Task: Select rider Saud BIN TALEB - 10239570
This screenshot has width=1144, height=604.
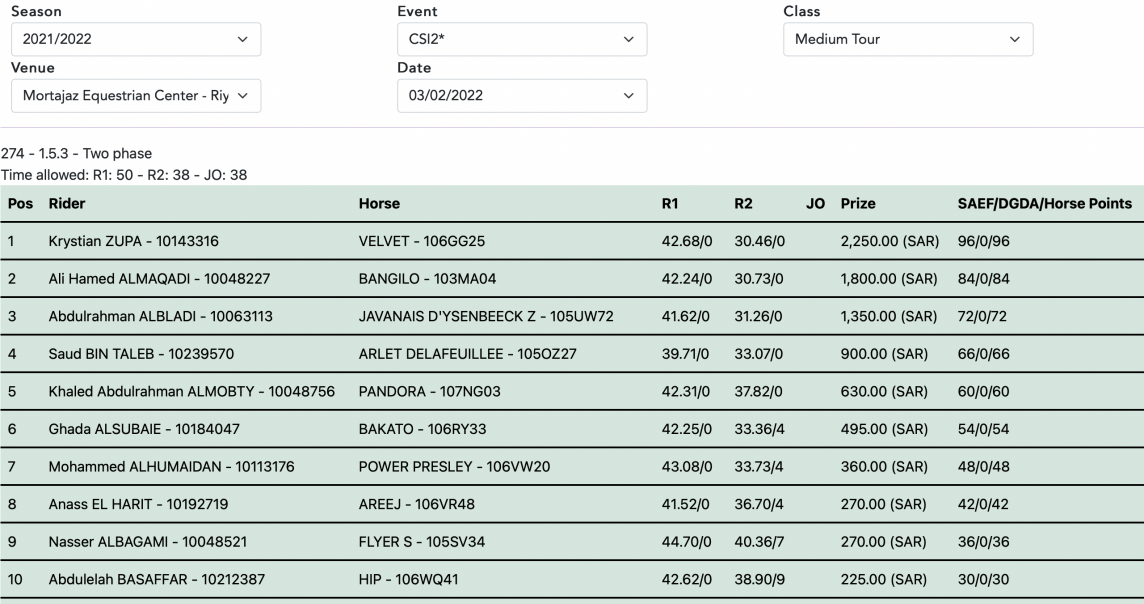Action: [142, 354]
